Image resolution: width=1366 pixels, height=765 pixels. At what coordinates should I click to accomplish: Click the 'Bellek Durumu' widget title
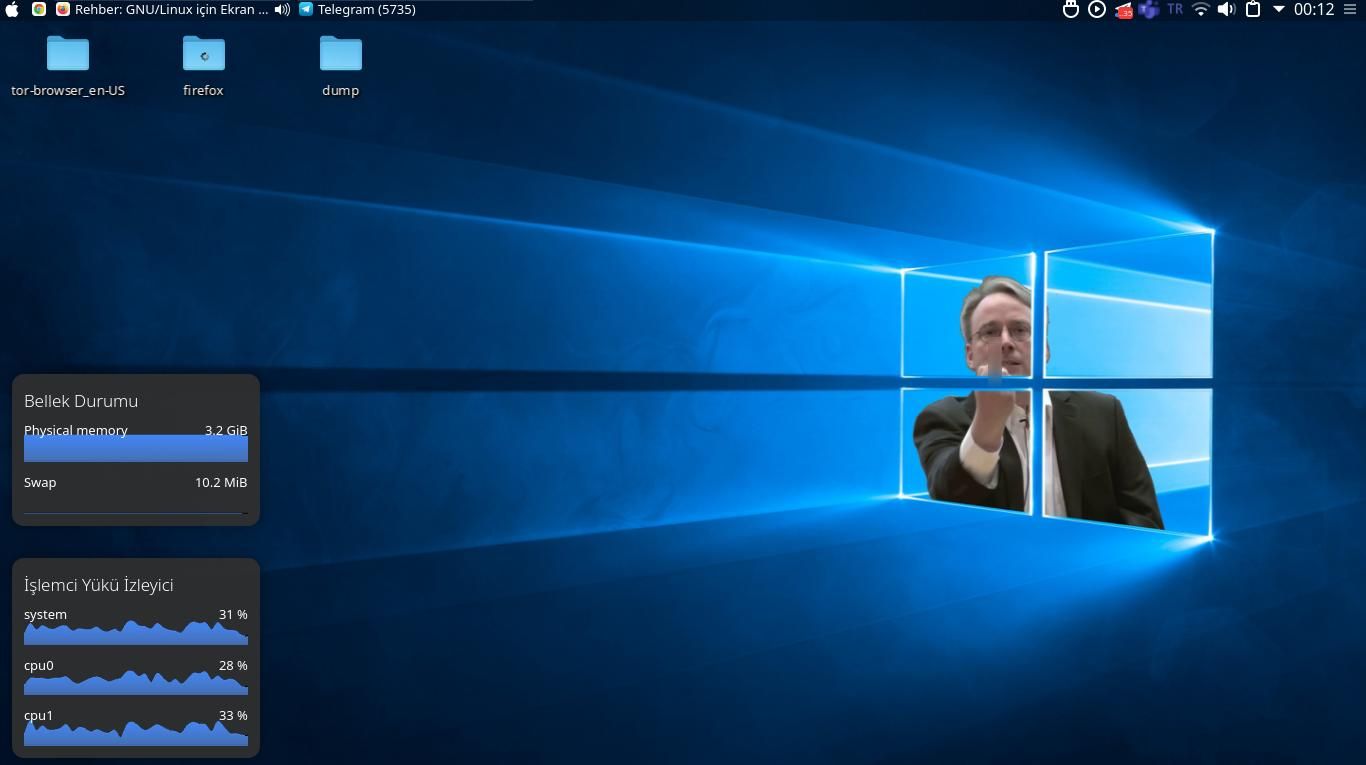click(x=81, y=401)
